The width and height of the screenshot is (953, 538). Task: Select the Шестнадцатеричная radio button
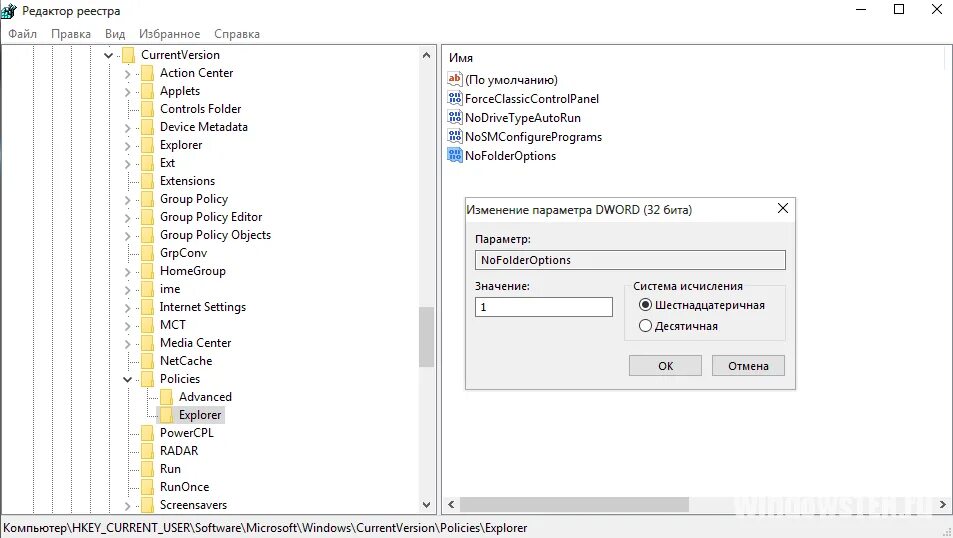645,305
